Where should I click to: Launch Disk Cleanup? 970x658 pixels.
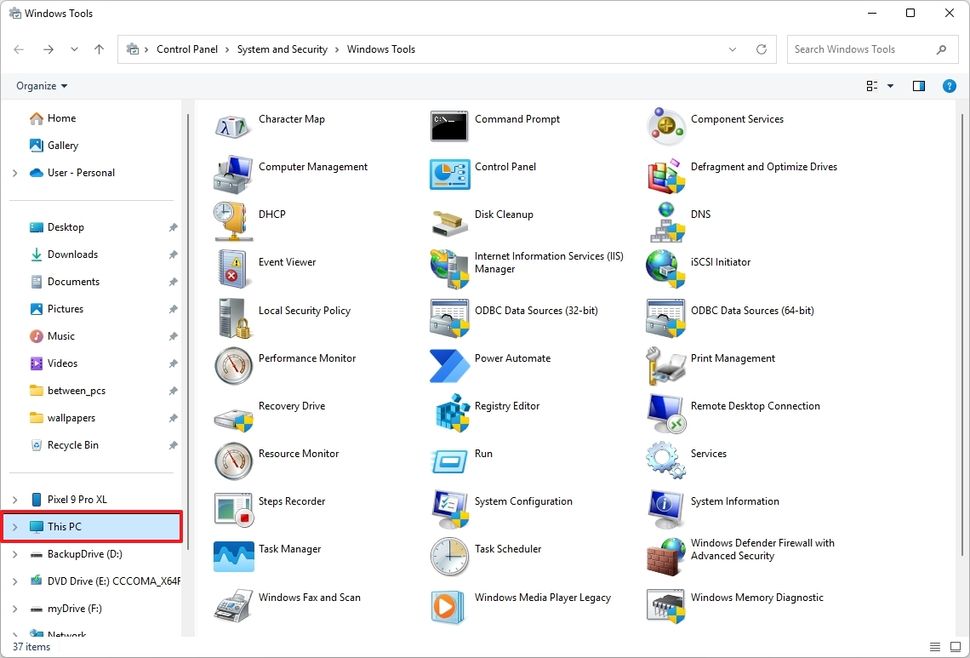click(x=506, y=214)
